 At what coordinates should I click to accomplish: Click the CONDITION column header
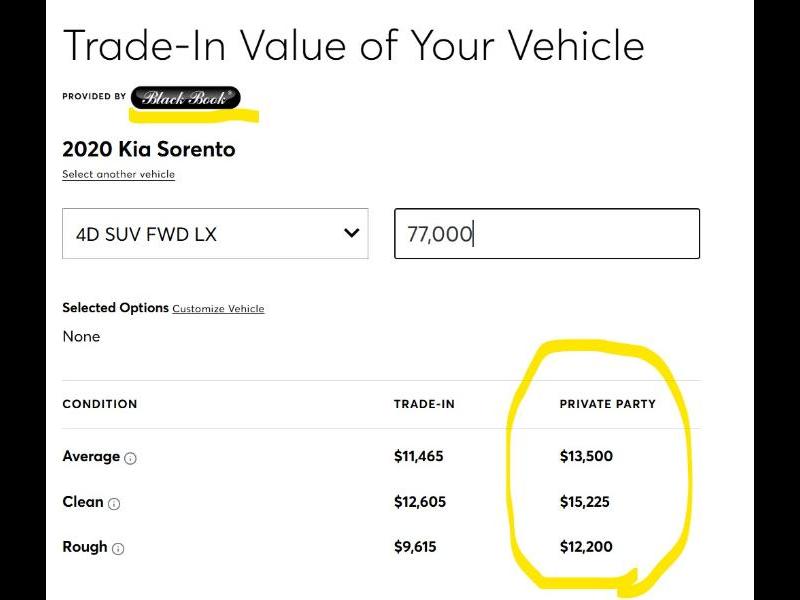(x=100, y=404)
